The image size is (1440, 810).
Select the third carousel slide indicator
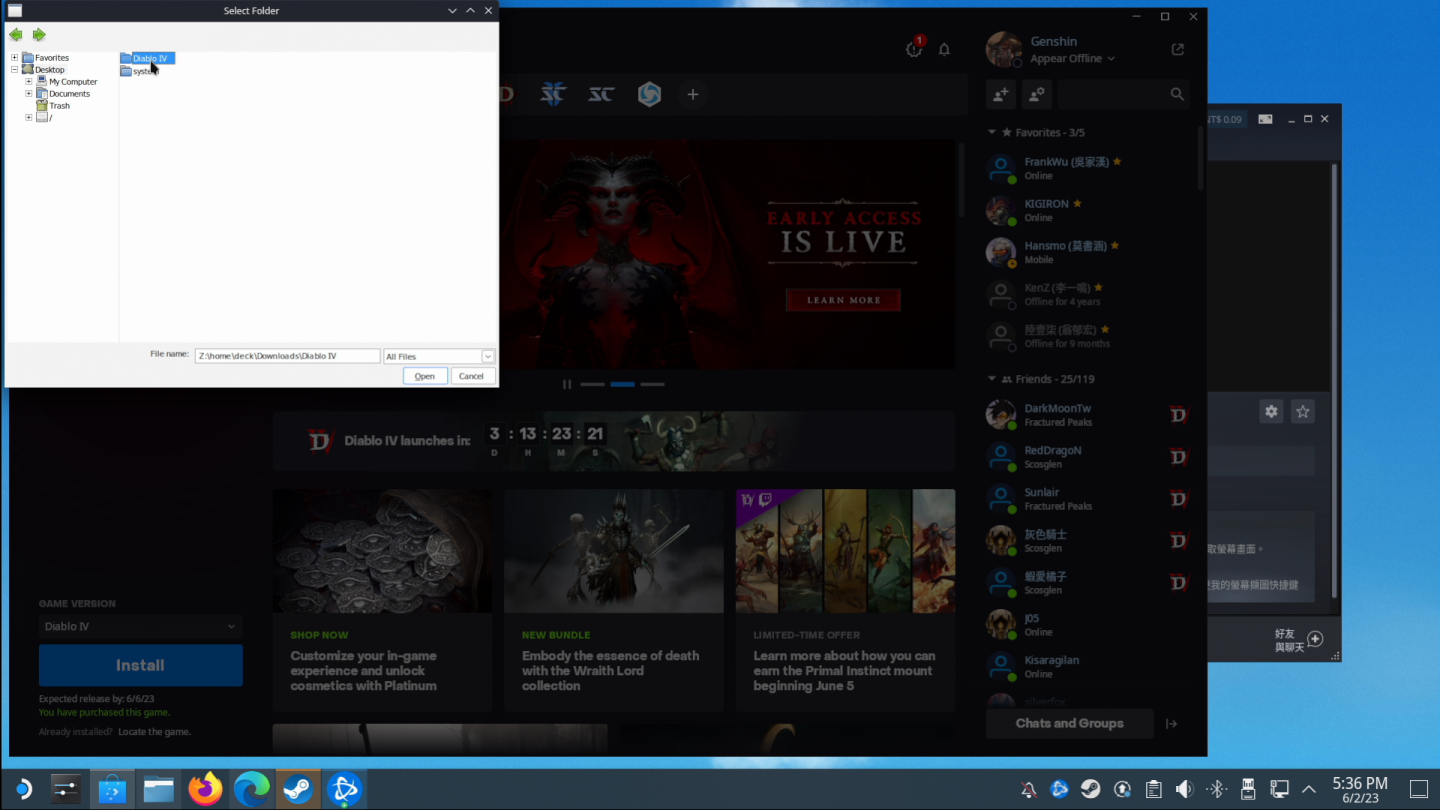[652, 384]
